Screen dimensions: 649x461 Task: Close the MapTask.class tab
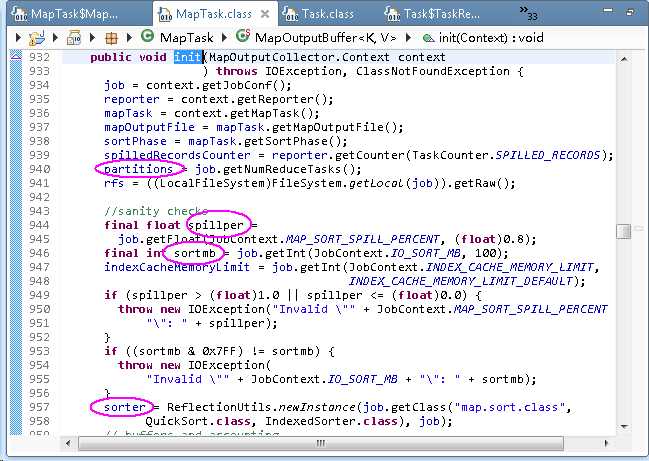264,14
